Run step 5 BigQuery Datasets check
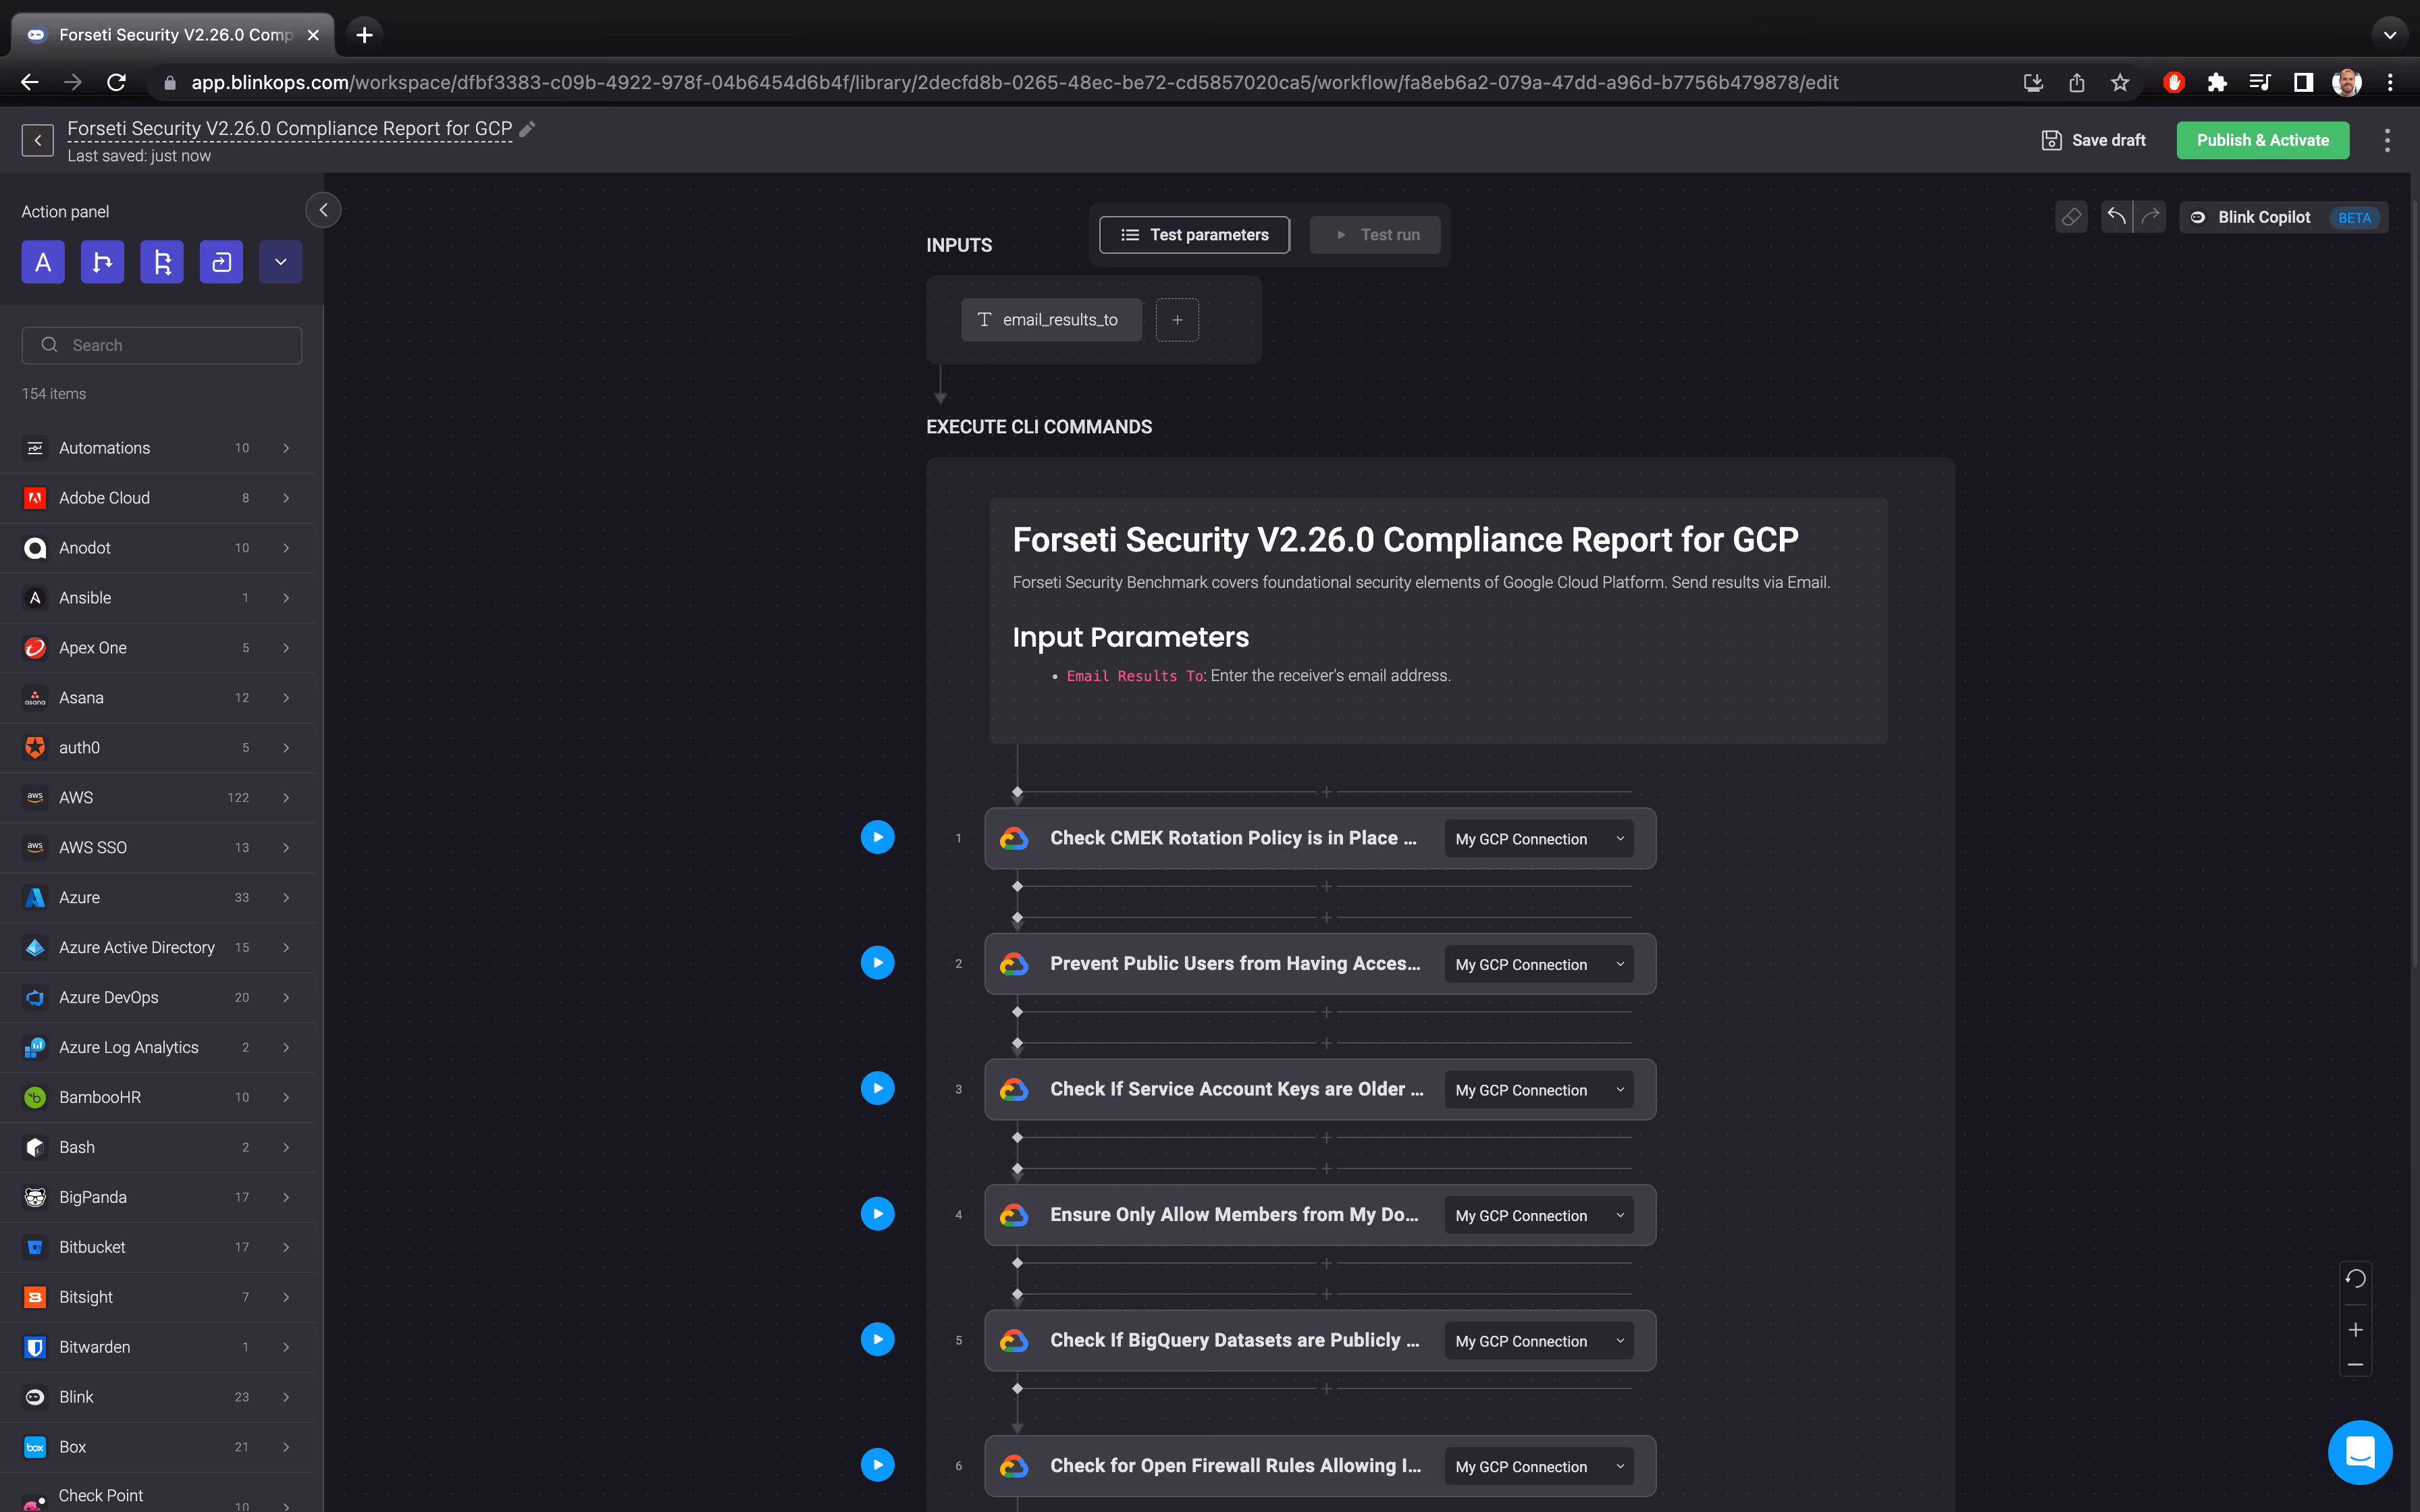 coord(877,1339)
